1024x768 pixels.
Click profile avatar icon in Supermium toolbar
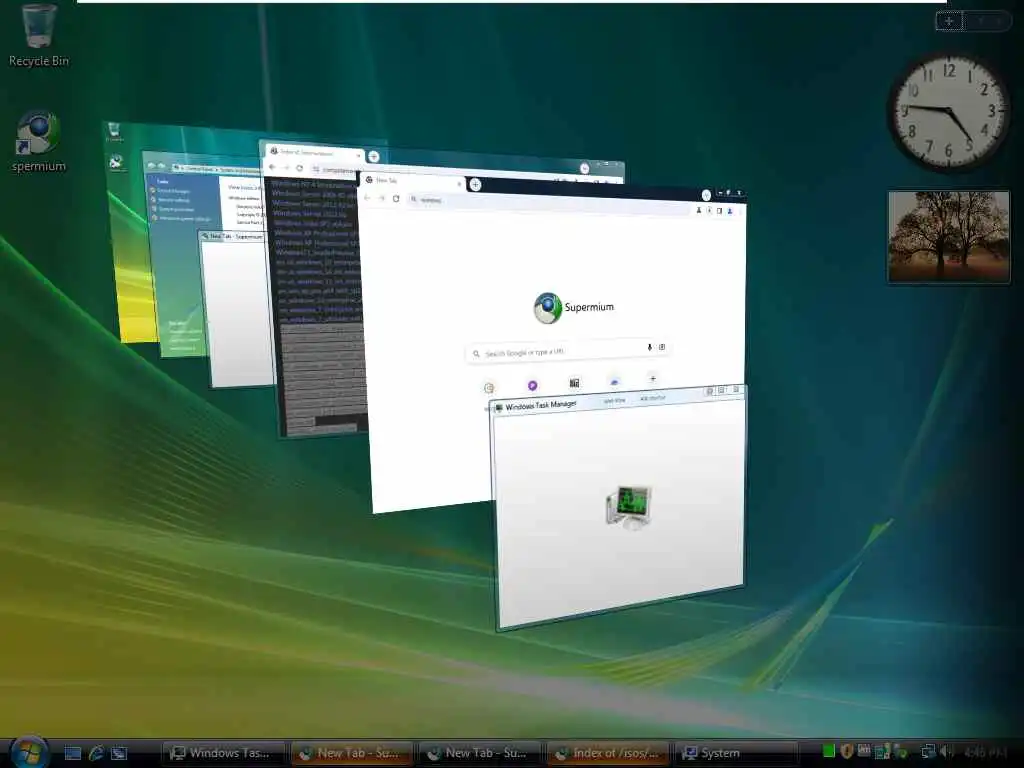click(x=730, y=211)
